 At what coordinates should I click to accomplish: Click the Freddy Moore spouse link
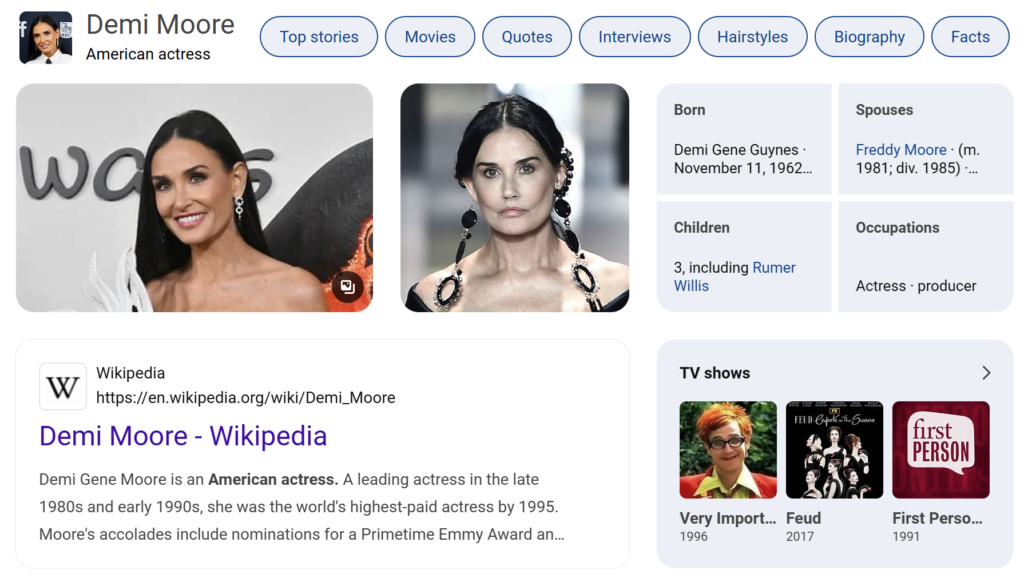pos(900,150)
